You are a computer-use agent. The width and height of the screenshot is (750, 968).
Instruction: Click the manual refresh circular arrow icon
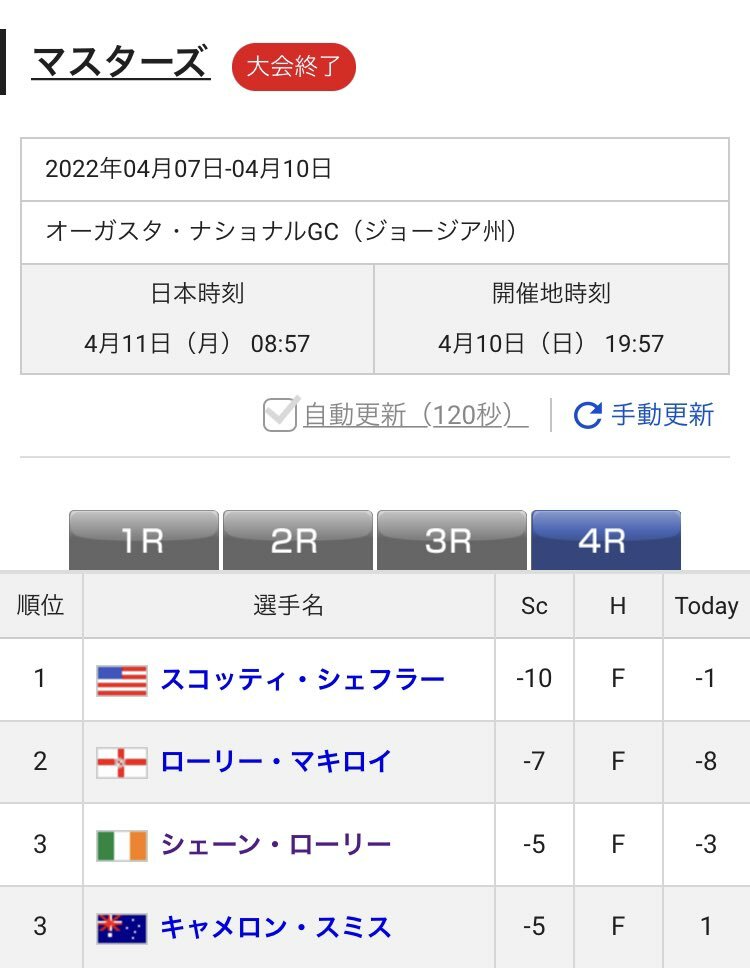587,415
